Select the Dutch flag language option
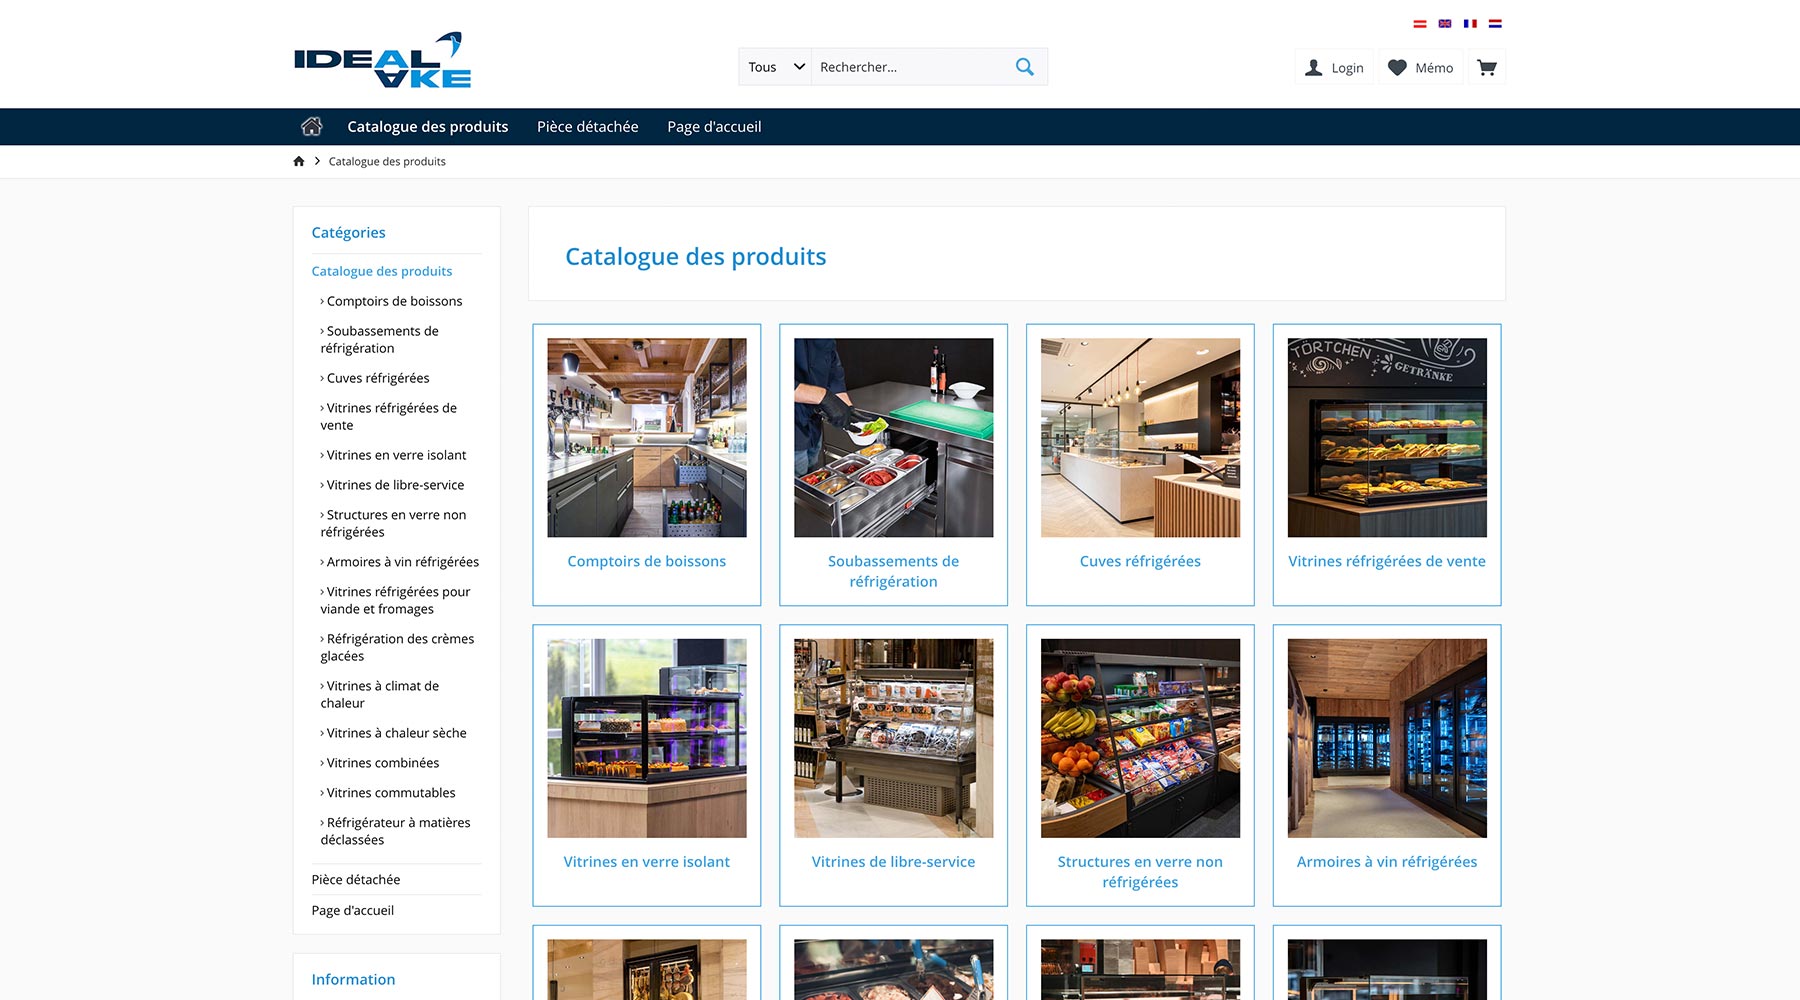 coord(1496,21)
